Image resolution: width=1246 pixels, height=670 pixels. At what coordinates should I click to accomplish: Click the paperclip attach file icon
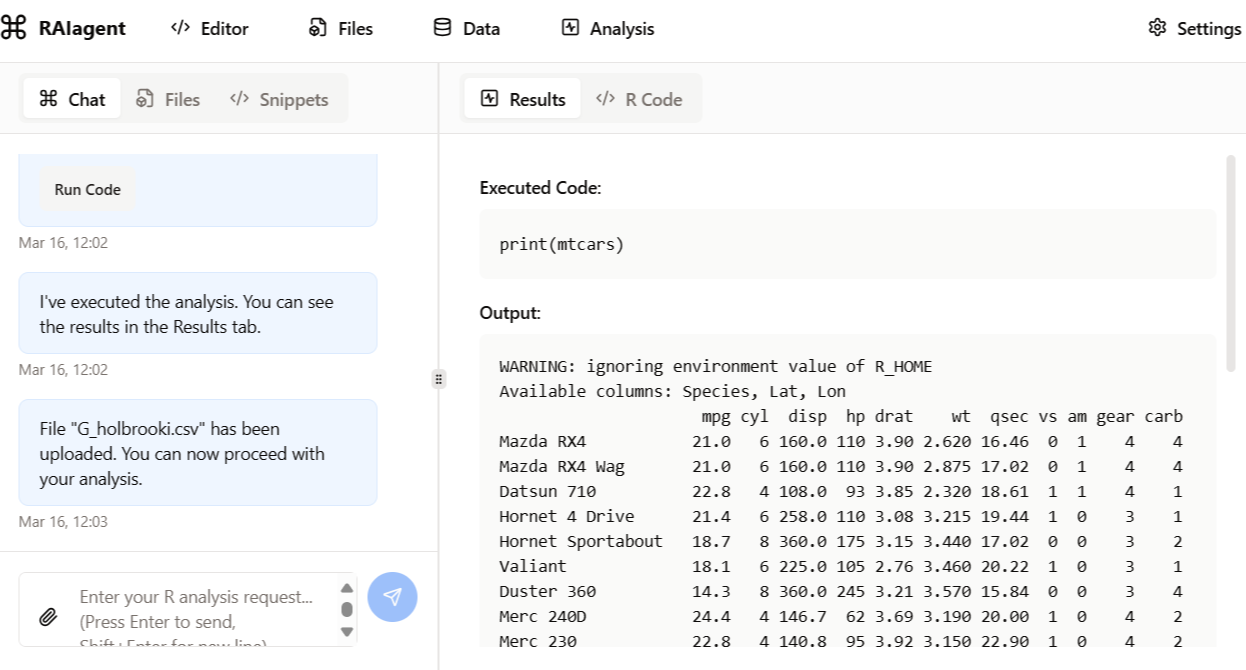point(48,617)
